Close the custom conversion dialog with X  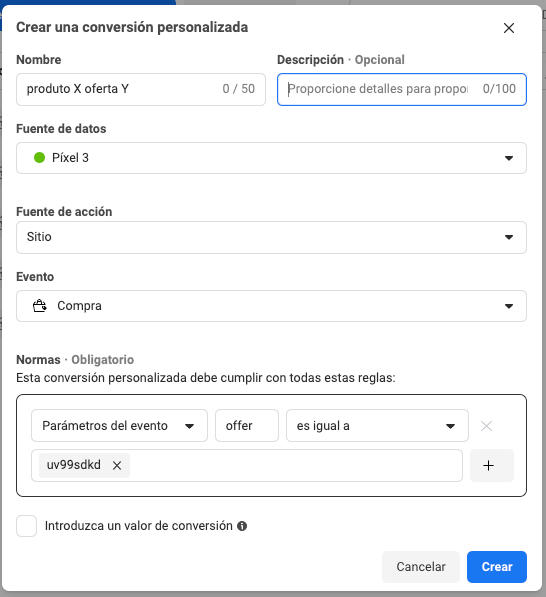click(x=509, y=28)
